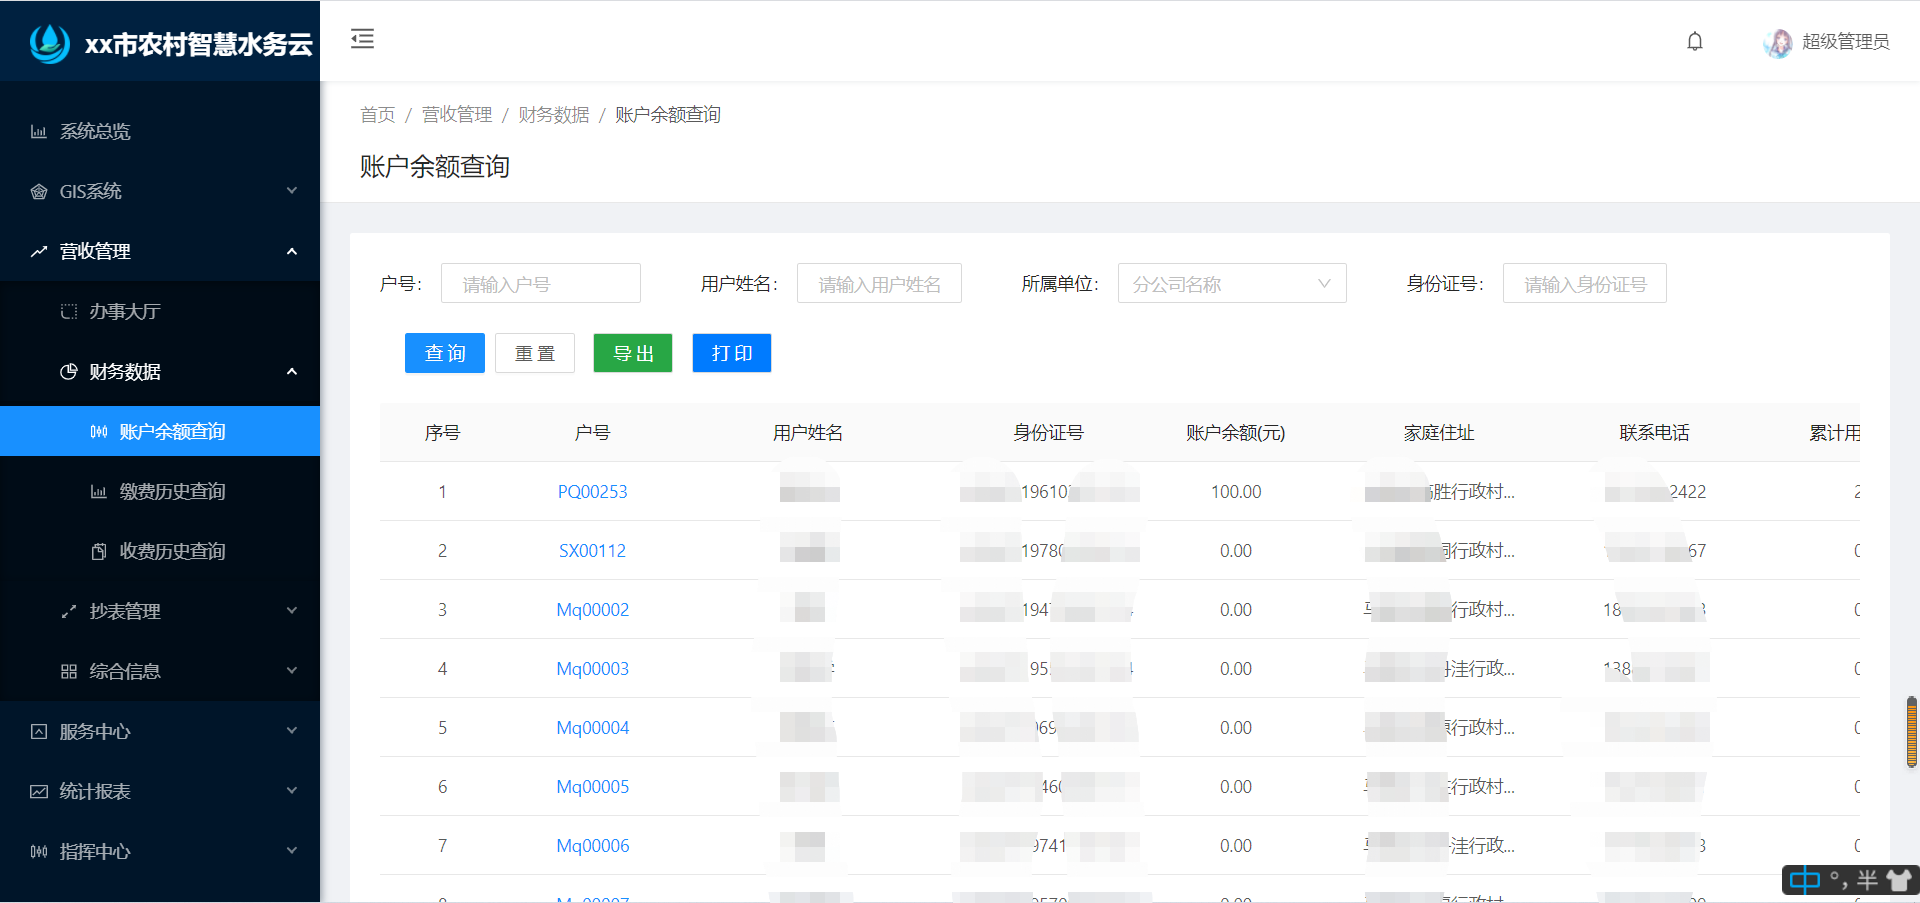The height and width of the screenshot is (903, 1920).
Task: Click the 户号 column header
Action: (x=593, y=433)
